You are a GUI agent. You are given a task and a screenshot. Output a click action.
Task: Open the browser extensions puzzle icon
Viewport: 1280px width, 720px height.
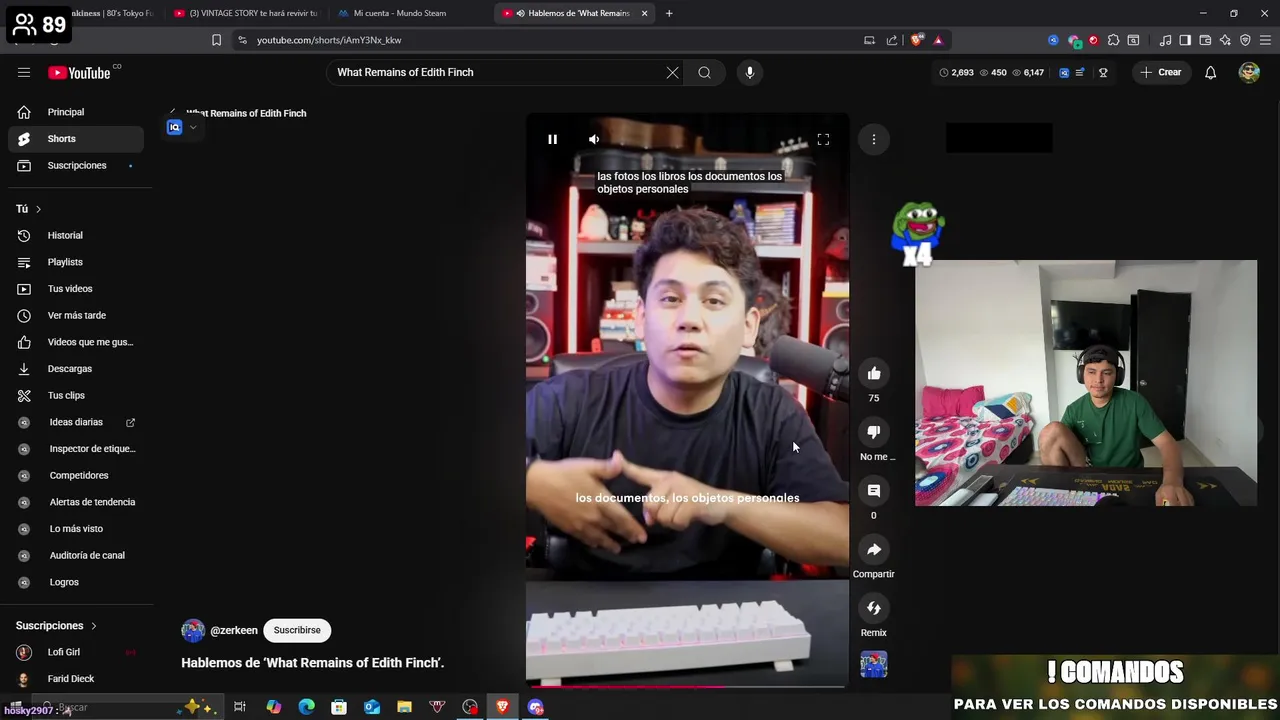click(x=1113, y=40)
